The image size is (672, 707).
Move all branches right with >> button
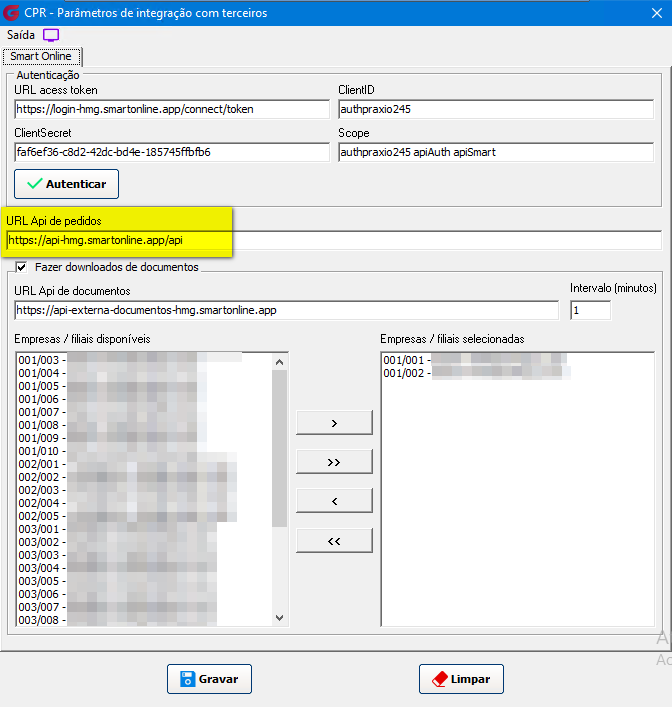[x=334, y=462]
